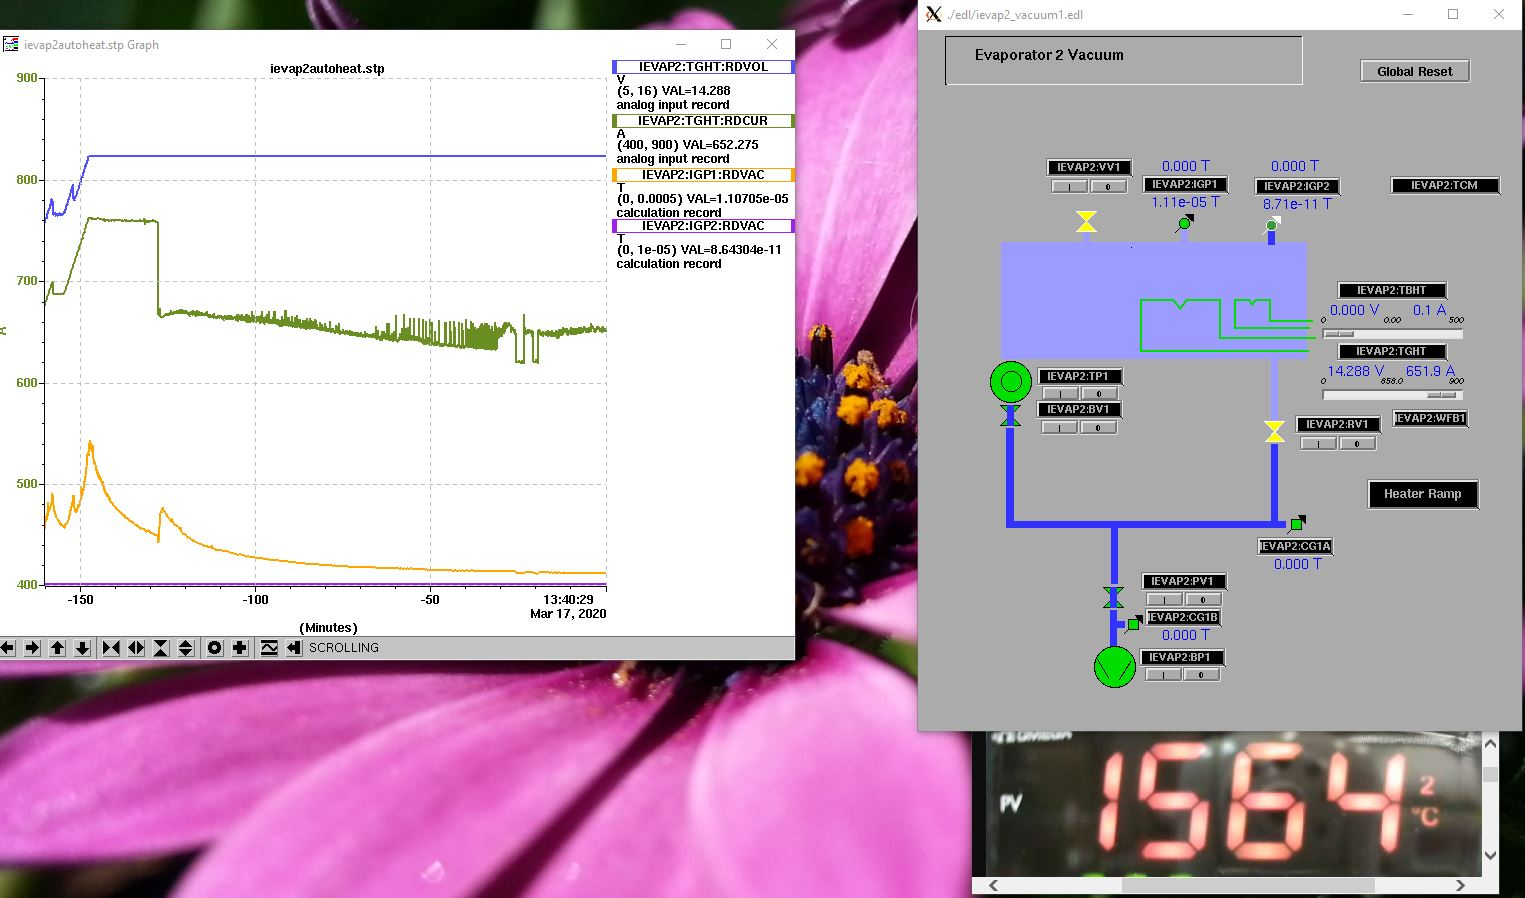This screenshot has width=1525, height=898.
Task: Open the IEVAP2:TBHT heater display
Action: coord(1391,290)
